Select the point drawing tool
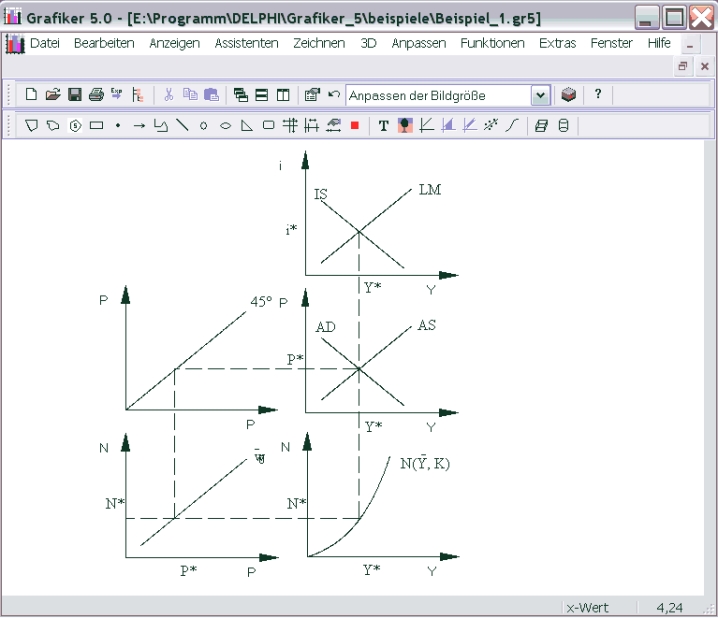Viewport: 718px width, 618px height. 118,126
